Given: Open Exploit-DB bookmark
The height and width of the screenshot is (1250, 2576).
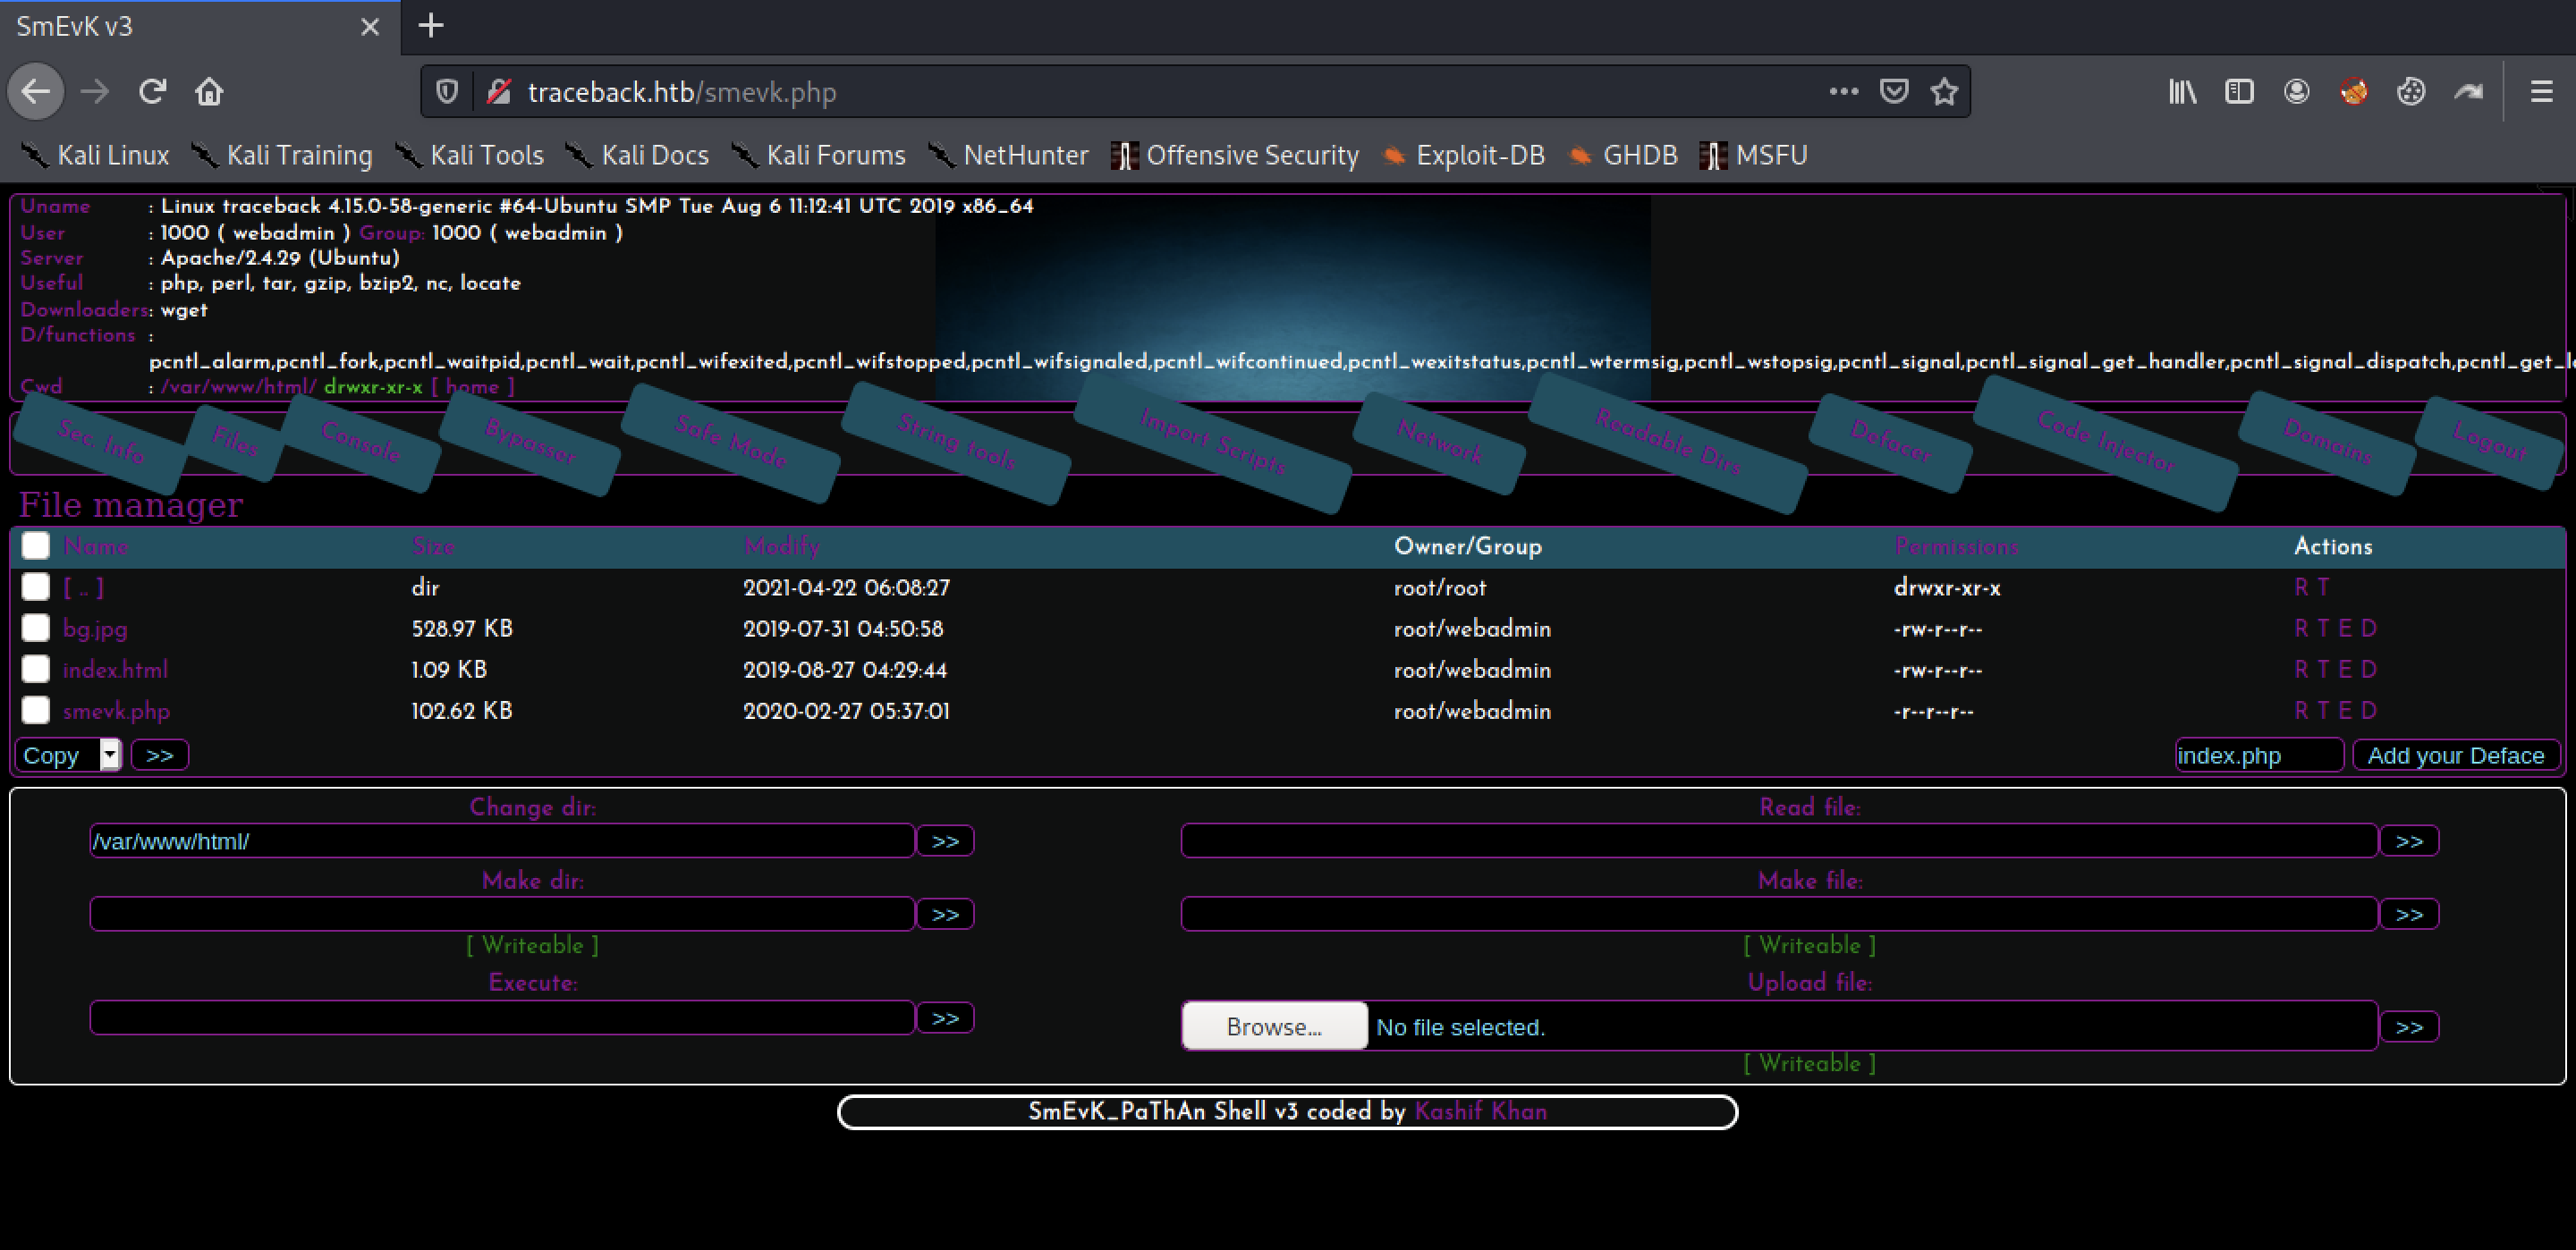Looking at the screenshot, I should (x=1464, y=155).
